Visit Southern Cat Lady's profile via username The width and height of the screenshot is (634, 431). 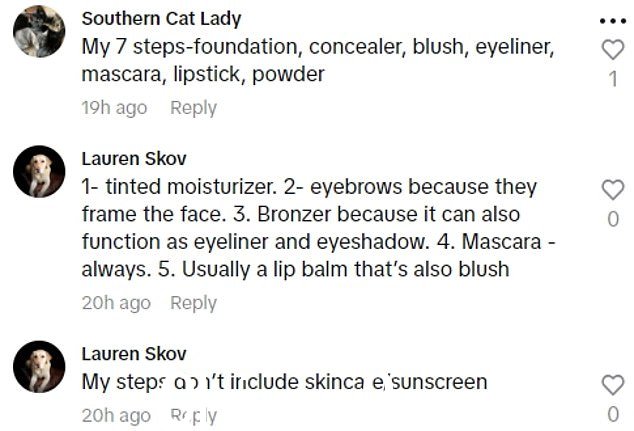point(161,19)
